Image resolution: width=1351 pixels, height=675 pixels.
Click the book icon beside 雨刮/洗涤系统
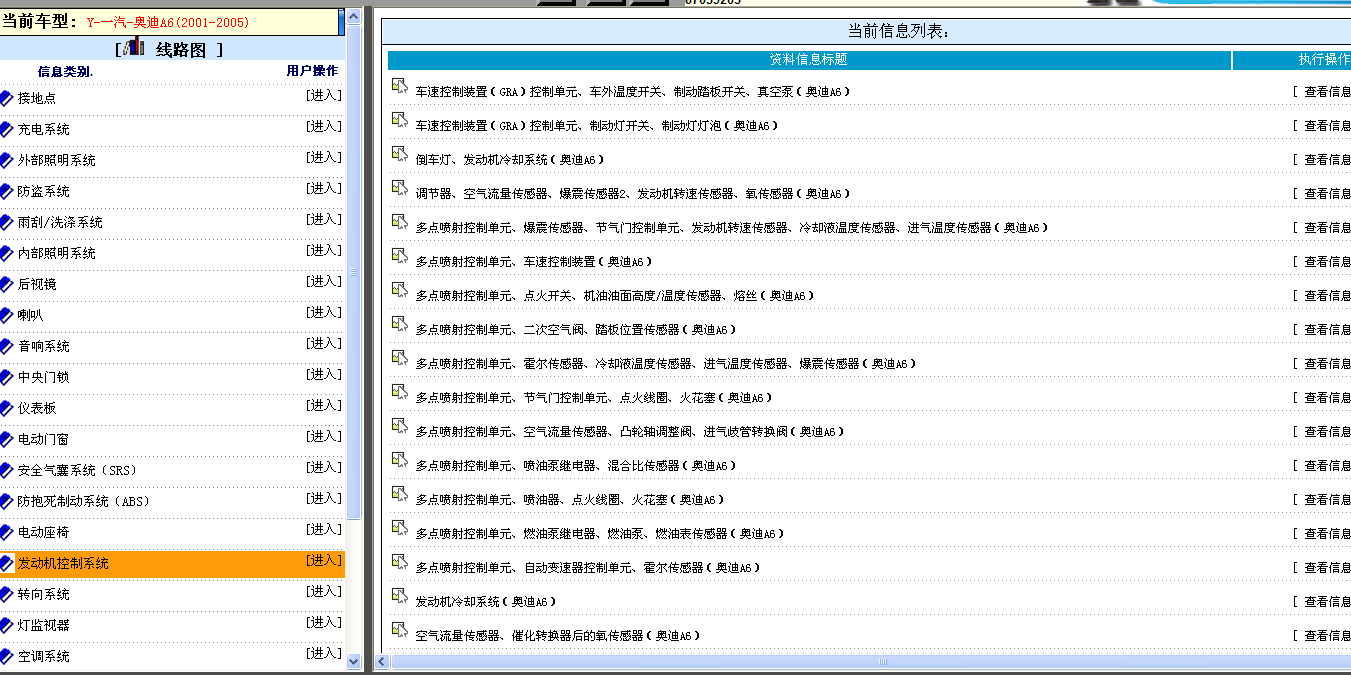click(7, 222)
